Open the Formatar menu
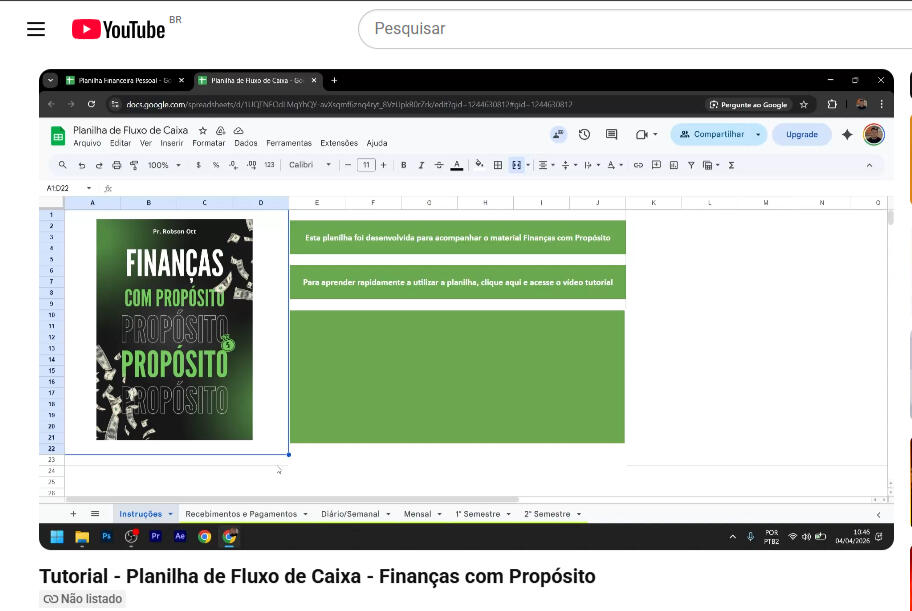The image size is (912, 611). coord(209,143)
